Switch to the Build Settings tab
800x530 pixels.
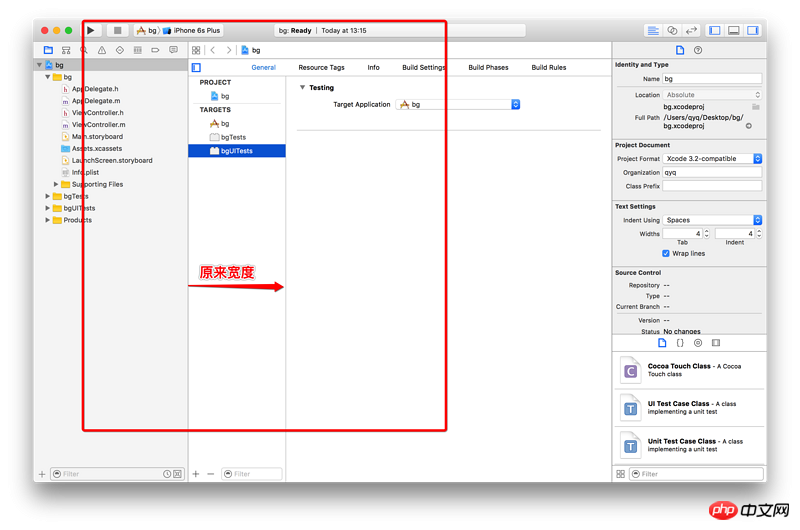pos(423,67)
